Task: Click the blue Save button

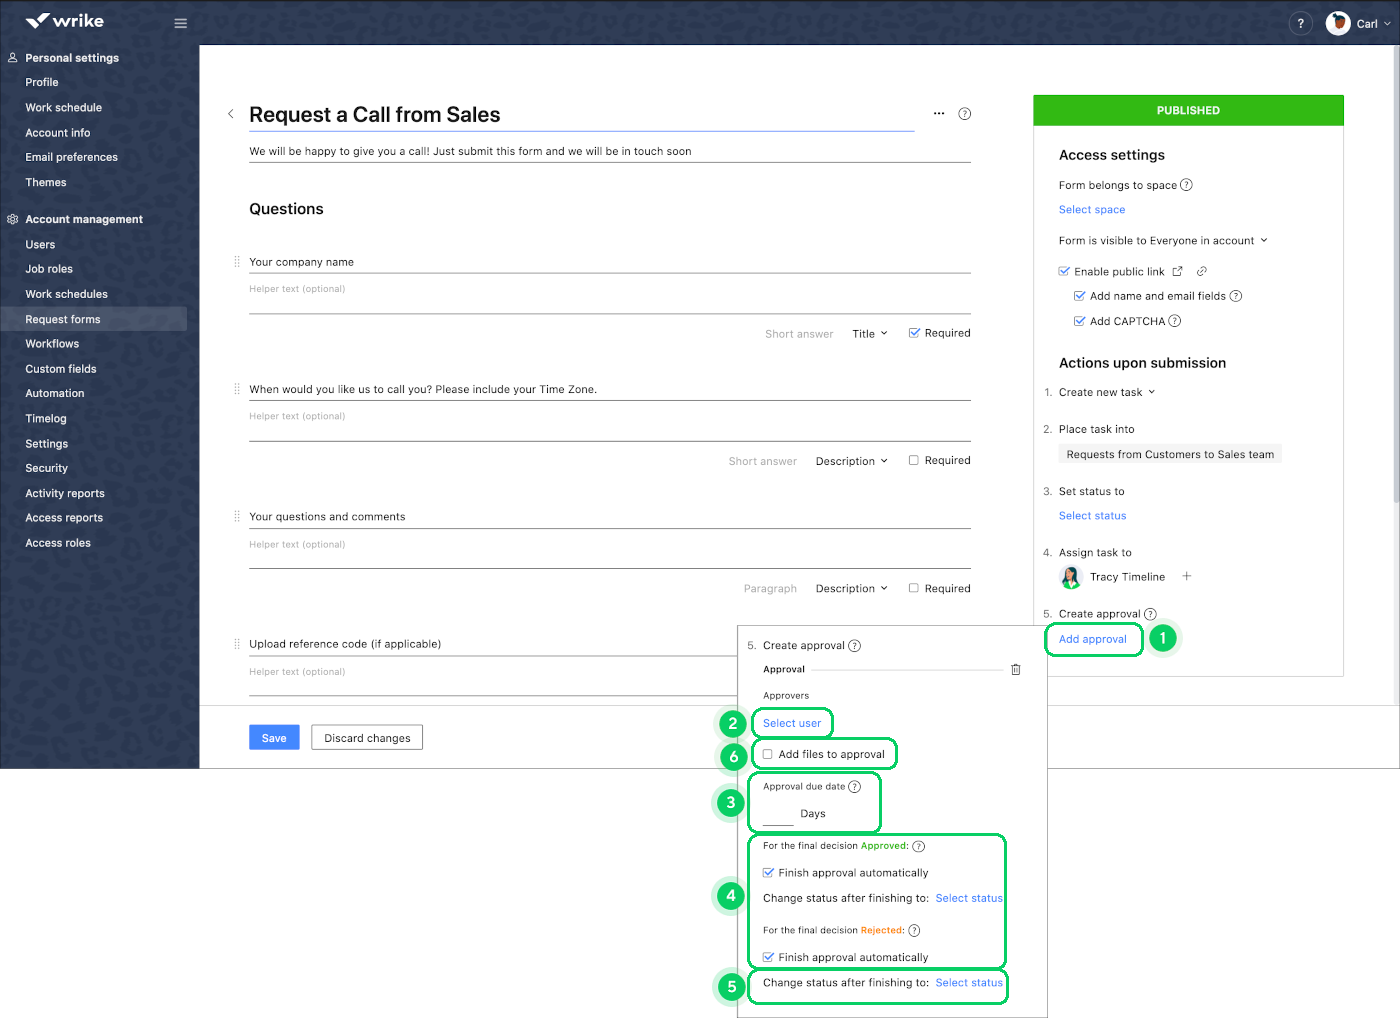Action: click(x=274, y=738)
